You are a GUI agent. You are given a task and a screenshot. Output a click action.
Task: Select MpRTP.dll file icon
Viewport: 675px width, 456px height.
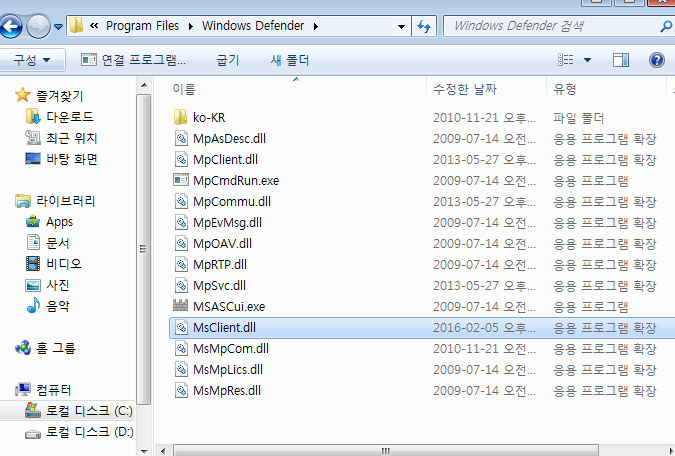click(x=181, y=264)
